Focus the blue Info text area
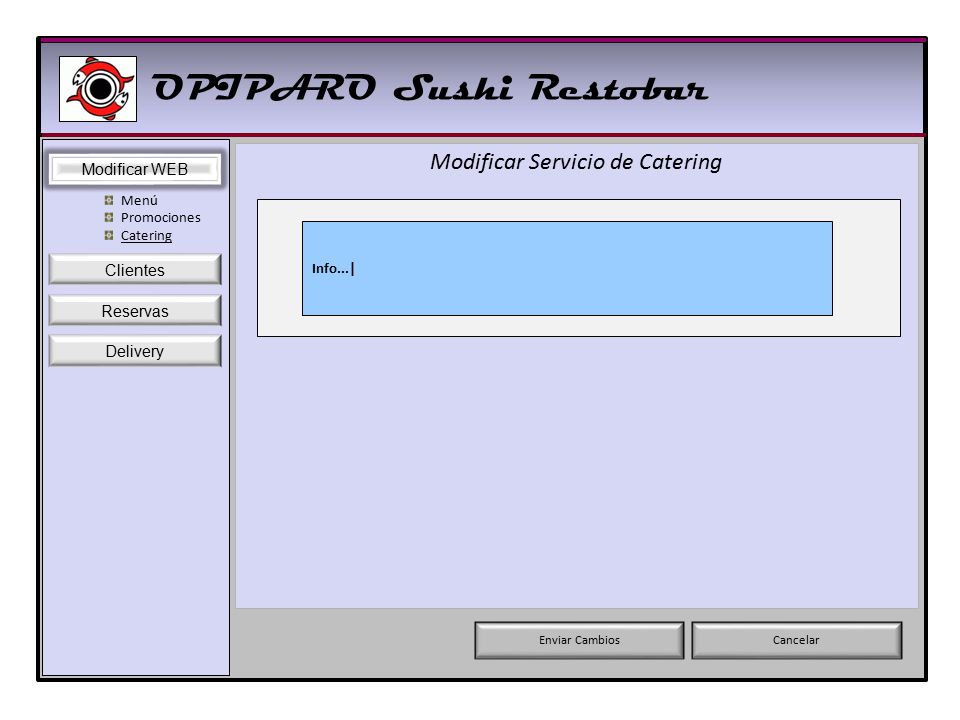The image size is (960, 720). [x=567, y=269]
